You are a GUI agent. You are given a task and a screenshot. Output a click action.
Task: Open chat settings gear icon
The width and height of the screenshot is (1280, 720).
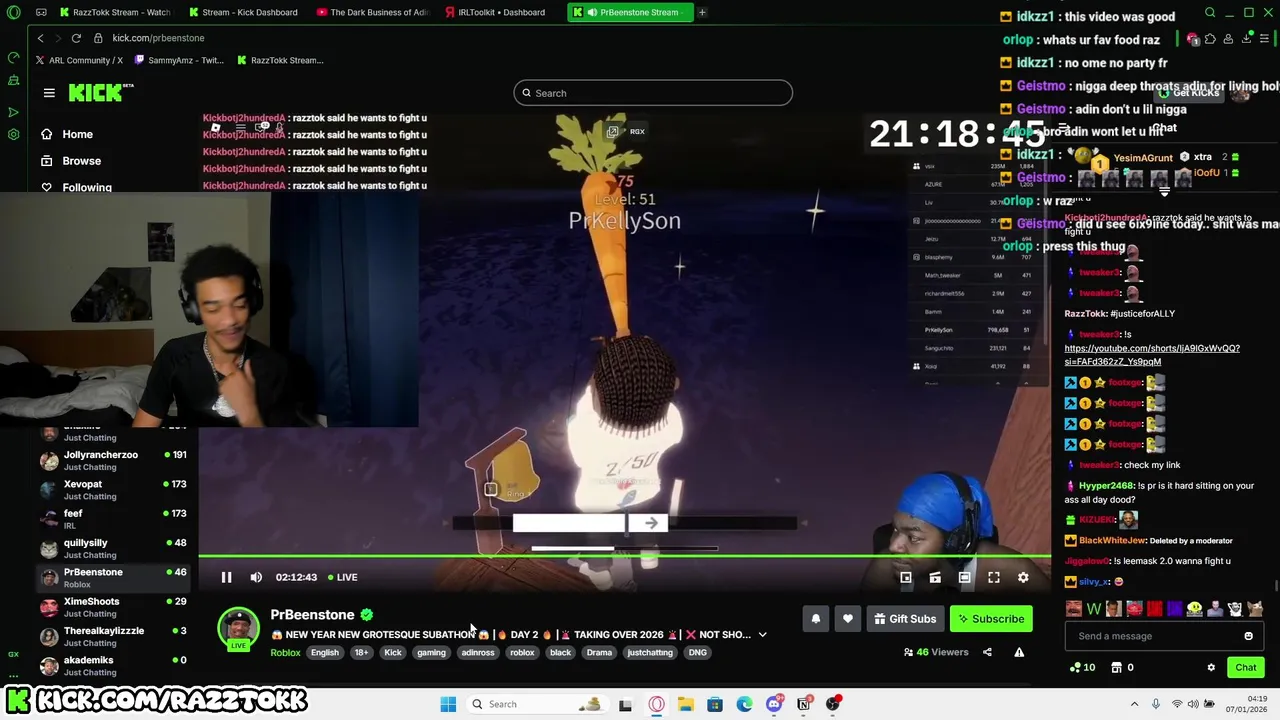point(1211,667)
